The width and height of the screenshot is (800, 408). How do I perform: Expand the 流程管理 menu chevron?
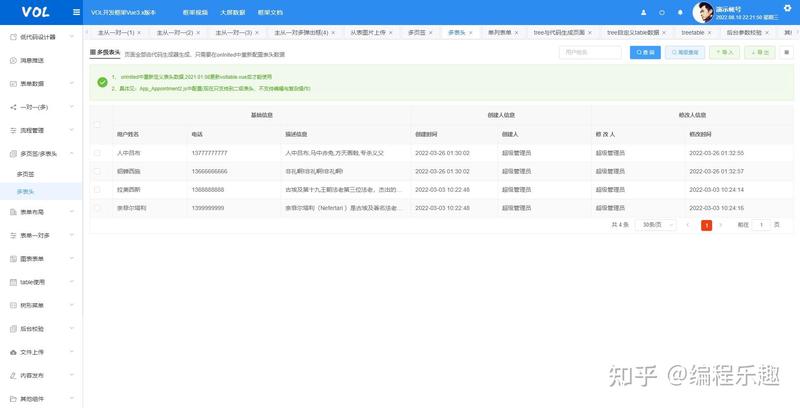(x=71, y=131)
